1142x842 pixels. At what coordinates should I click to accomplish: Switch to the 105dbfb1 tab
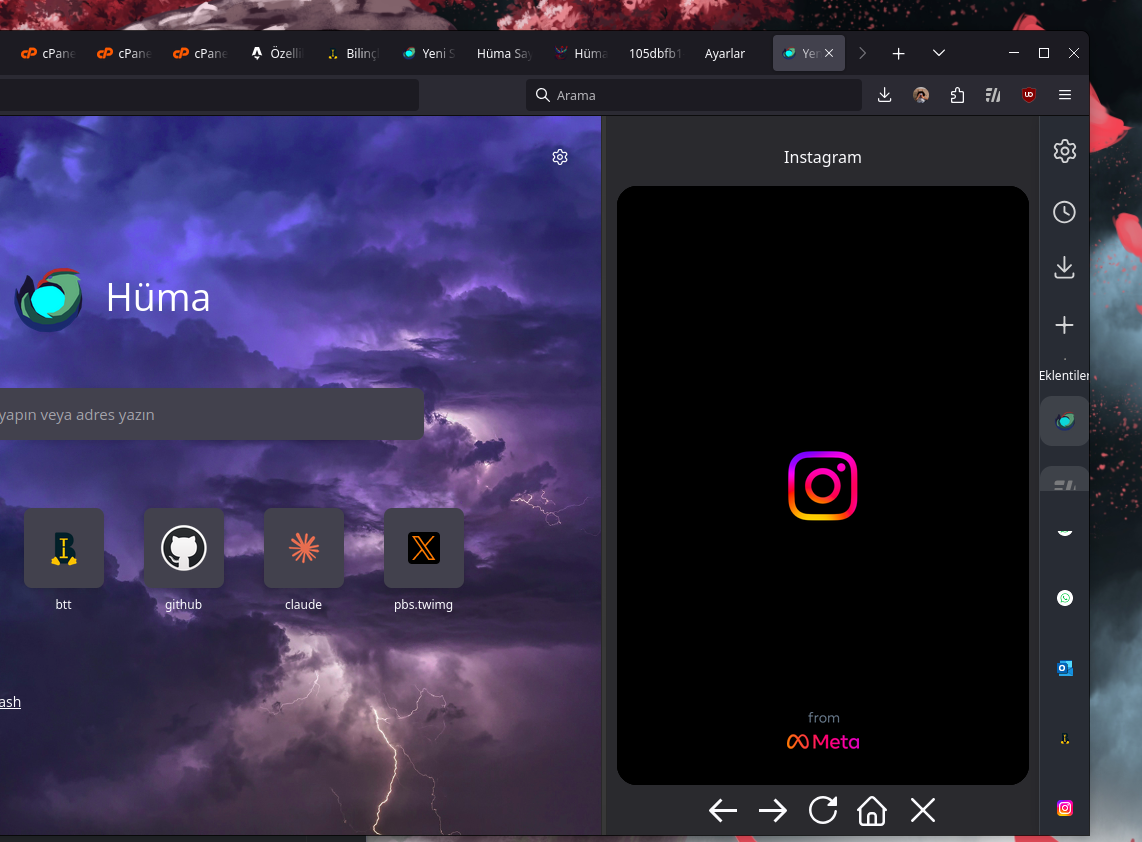coord(655,53)
